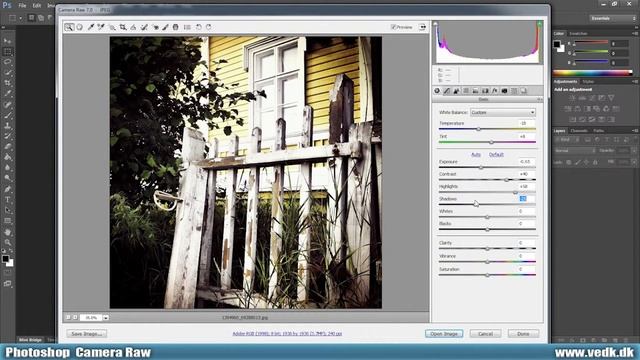The height and width of the screenshot is (360, 640).
Task: Open the Color panel options menu
Action: [635, 33]
